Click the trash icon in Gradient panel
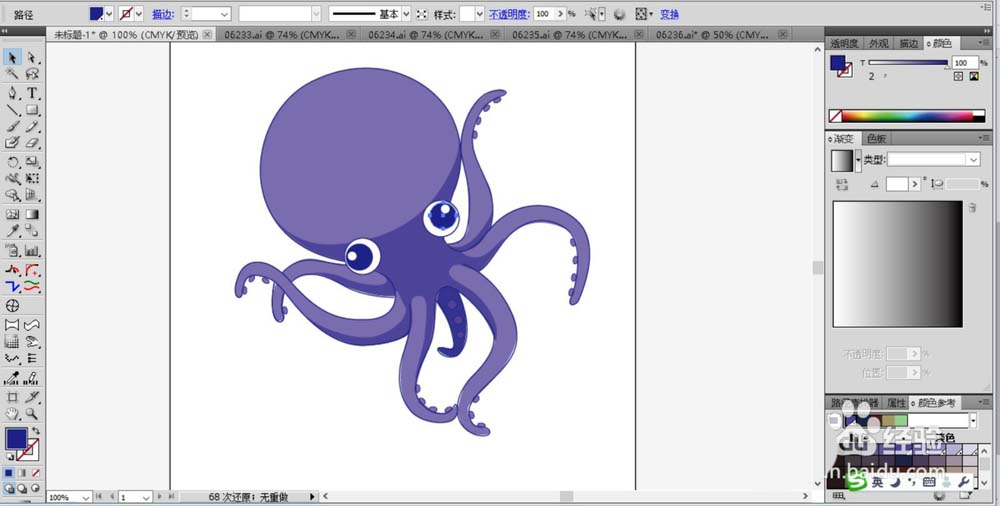The image size is (1000, 506). pyautogui.click(x=972, y=207)
